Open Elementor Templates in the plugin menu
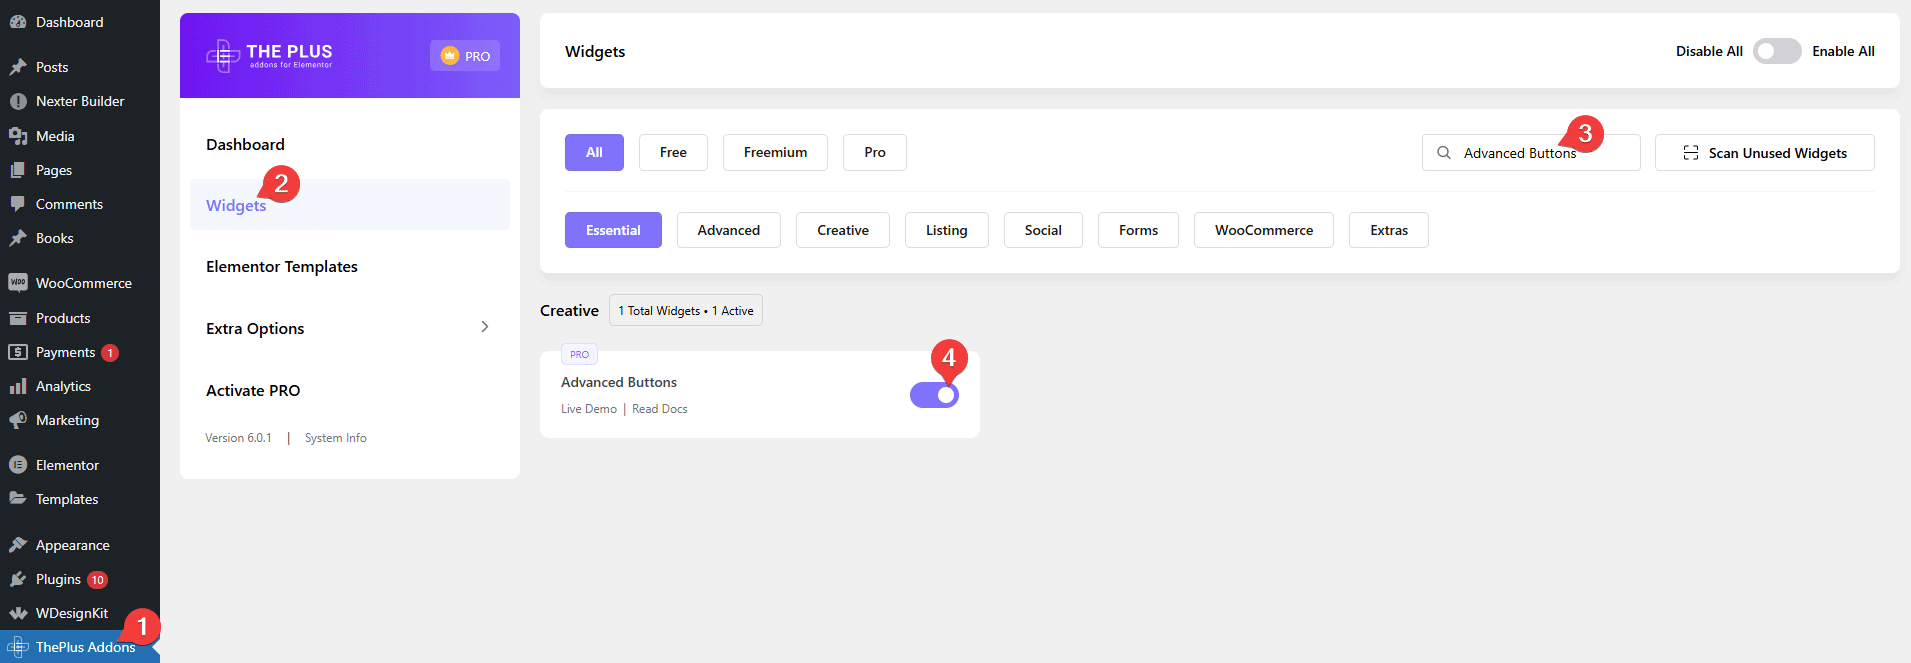The image size is (1911, 663). point(282,267)
